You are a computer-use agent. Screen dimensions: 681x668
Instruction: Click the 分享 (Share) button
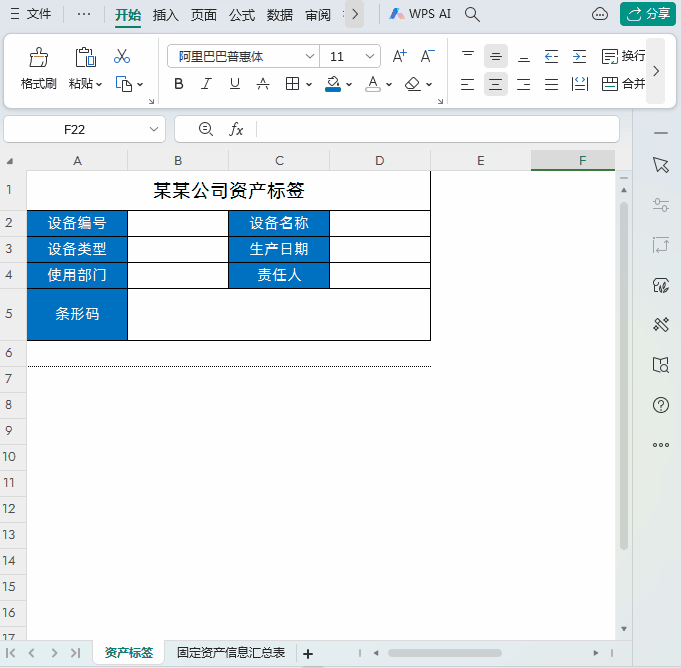pyautogui.click(x=647, y=14)
